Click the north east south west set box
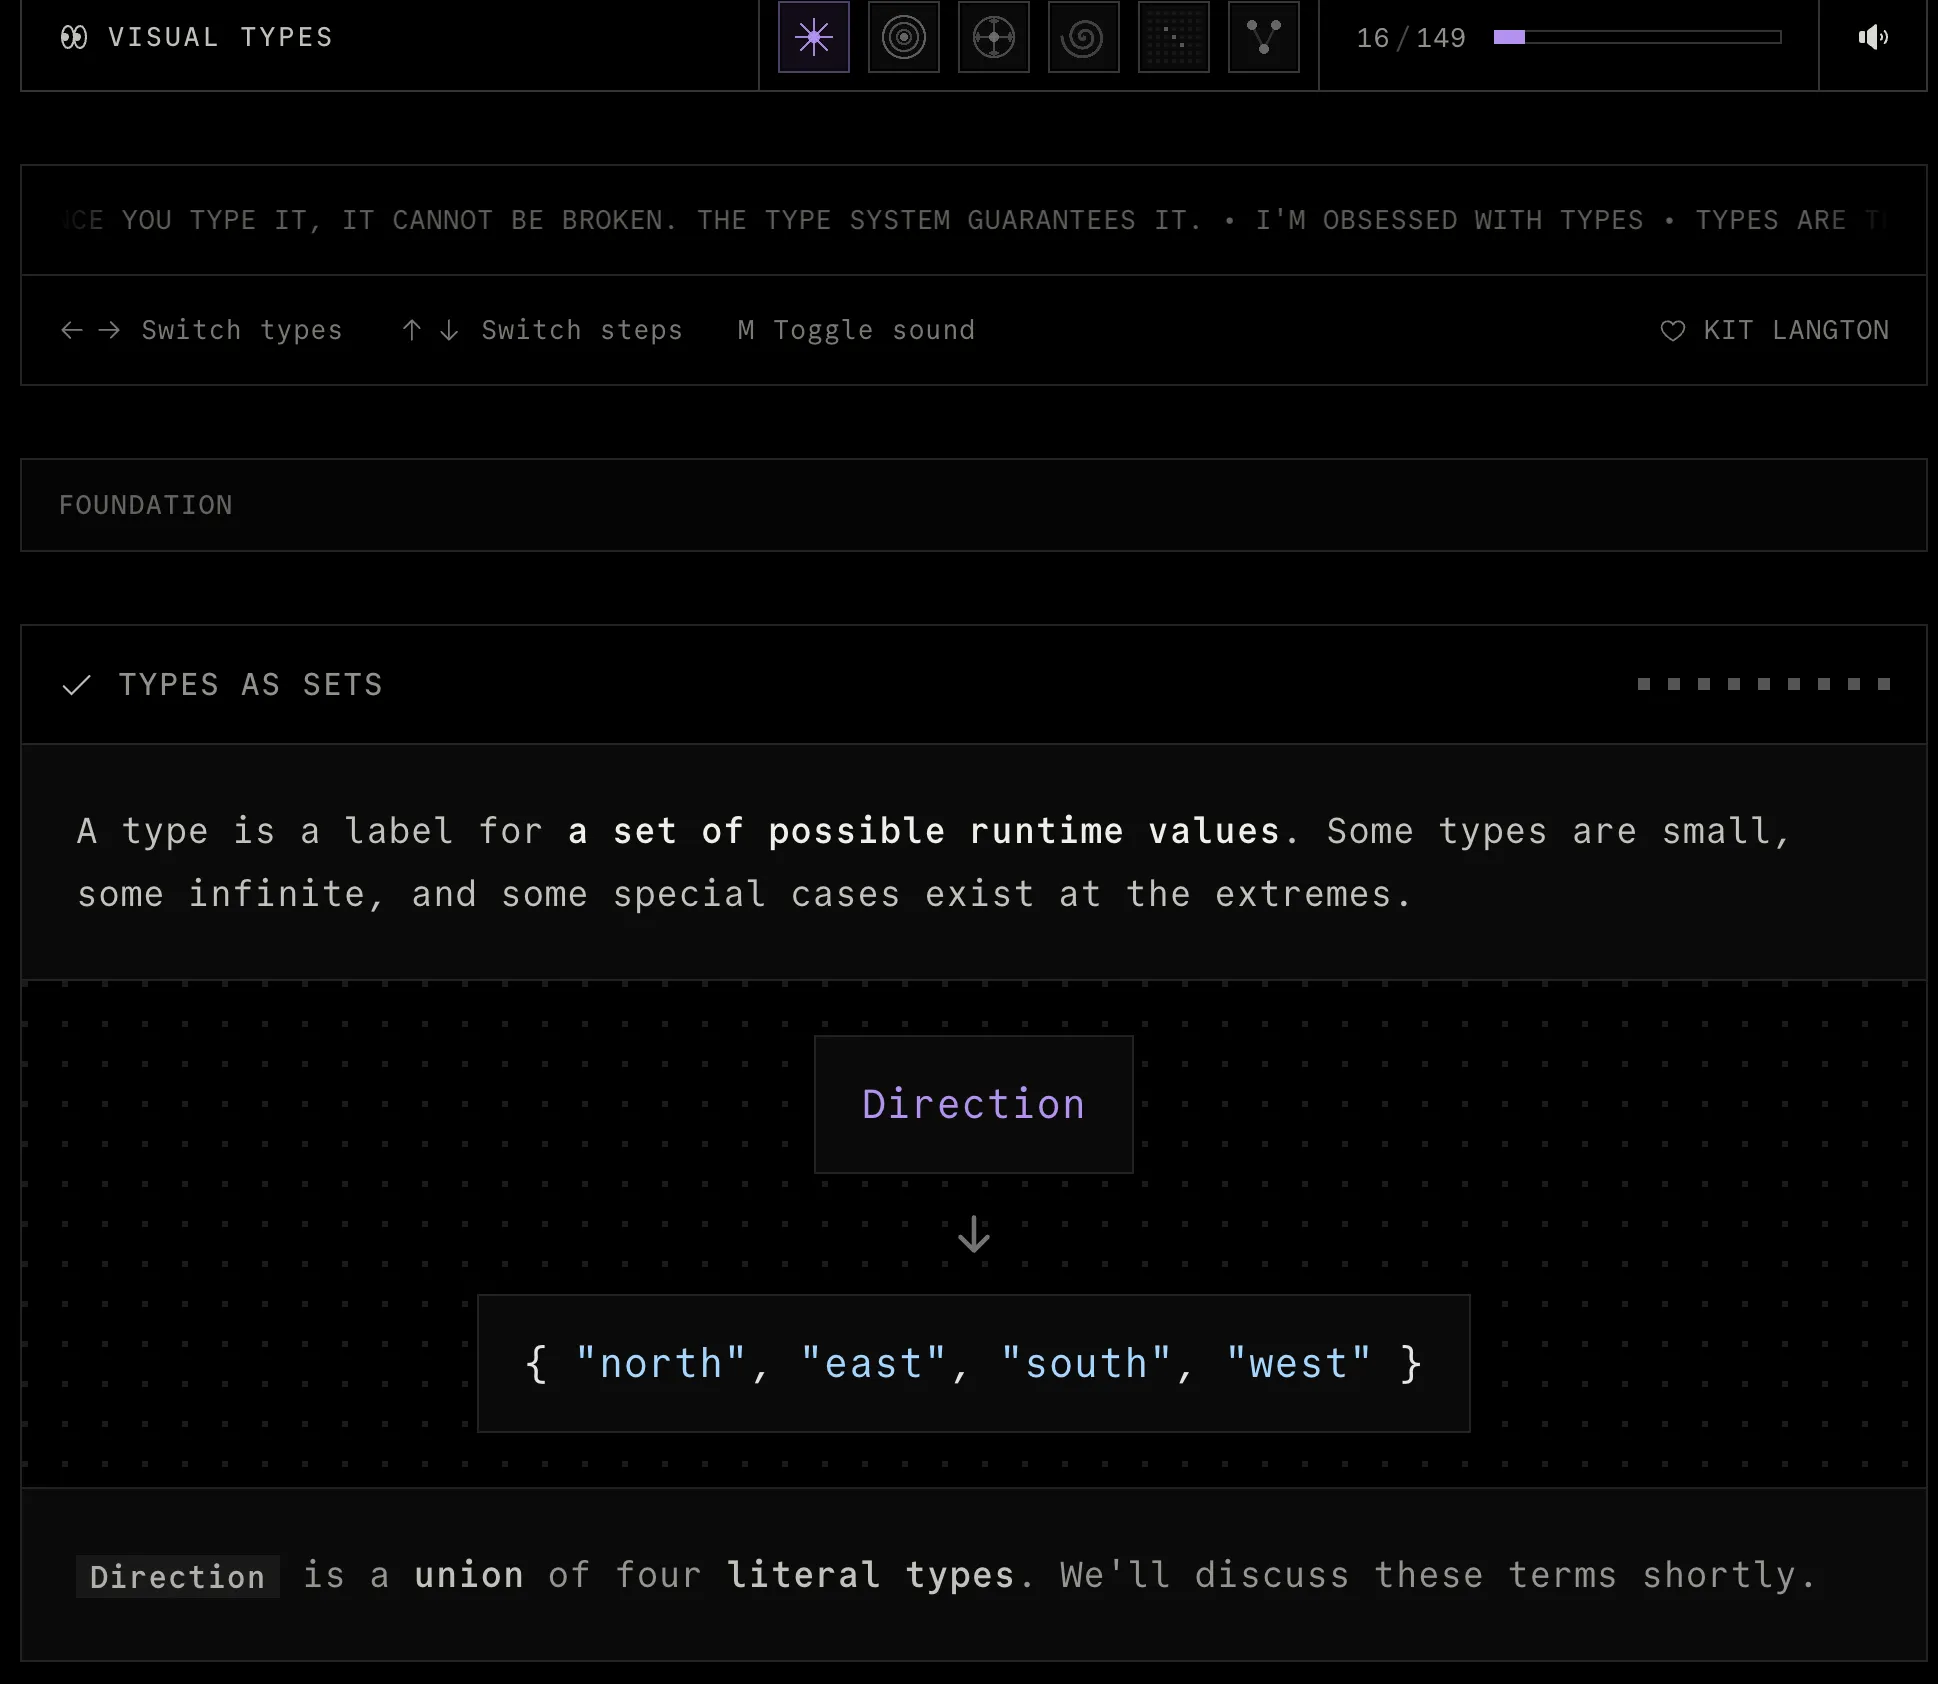The image size is (1938, 1684). click(x=973, y=1364)
